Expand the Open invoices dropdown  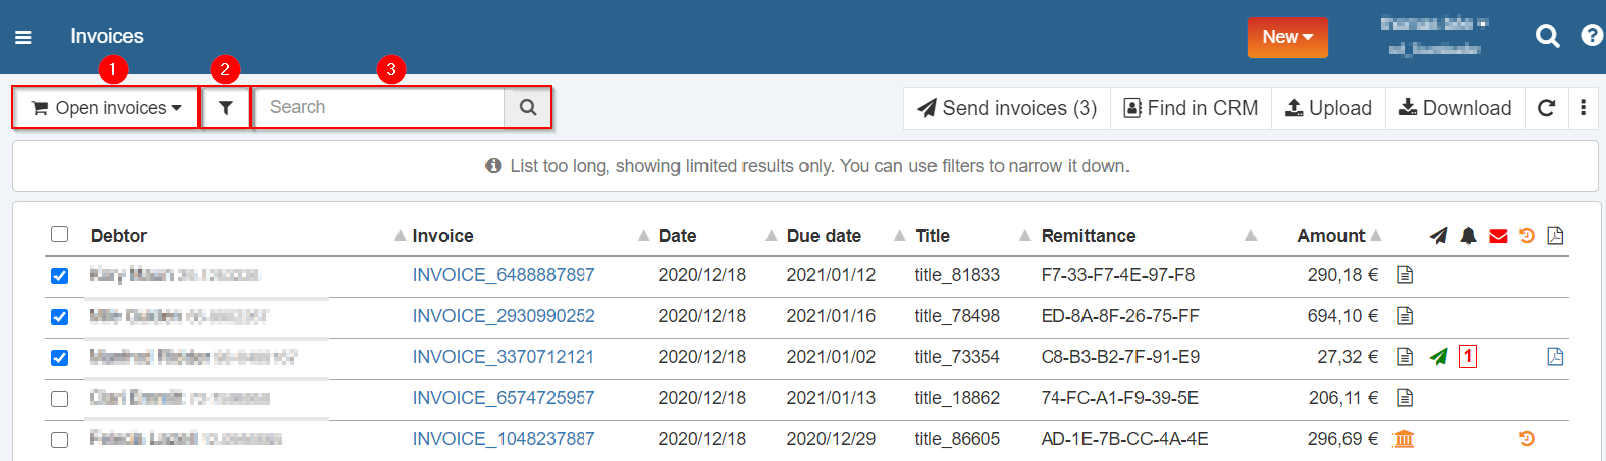(106, 108)
